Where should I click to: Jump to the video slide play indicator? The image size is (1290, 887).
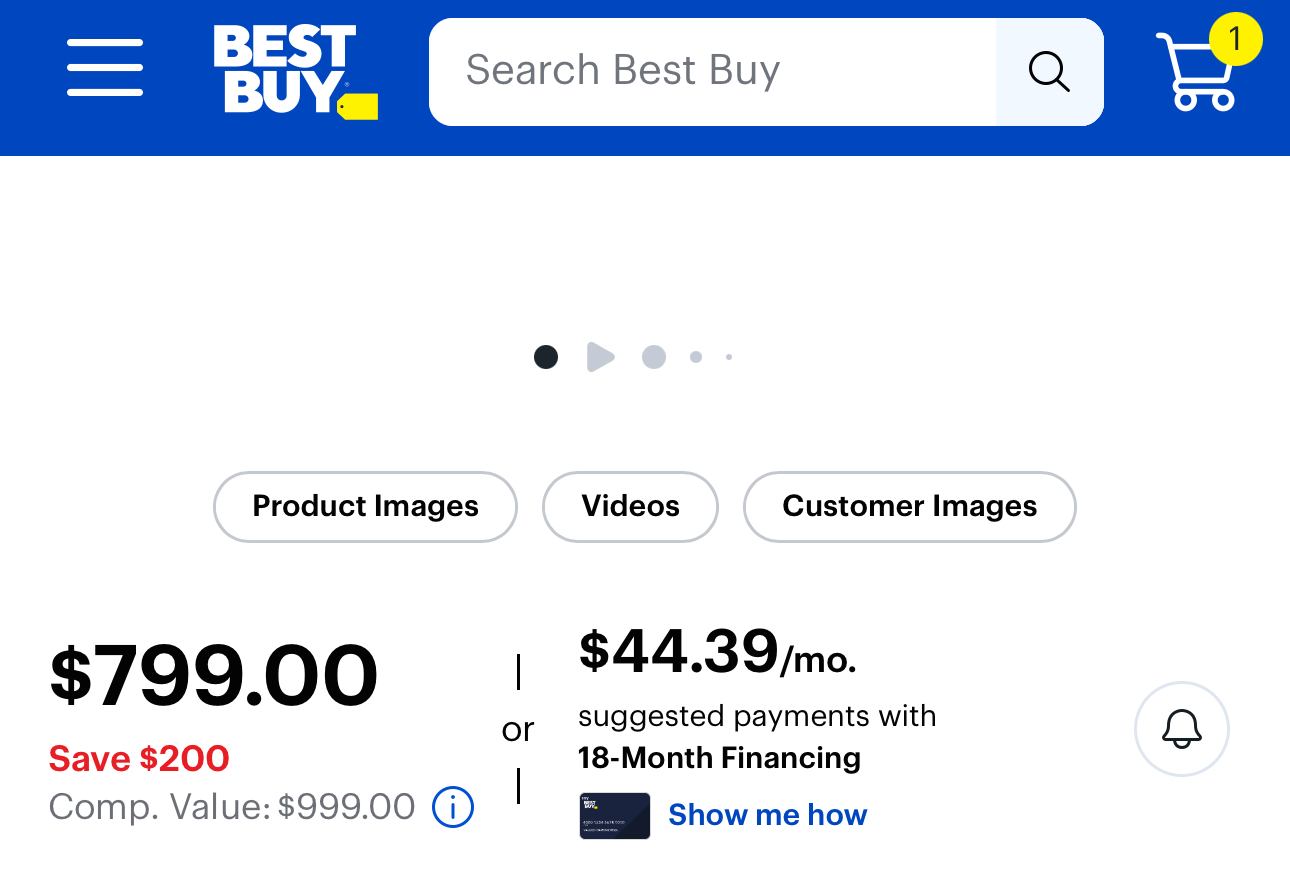(x=600, y=357)
